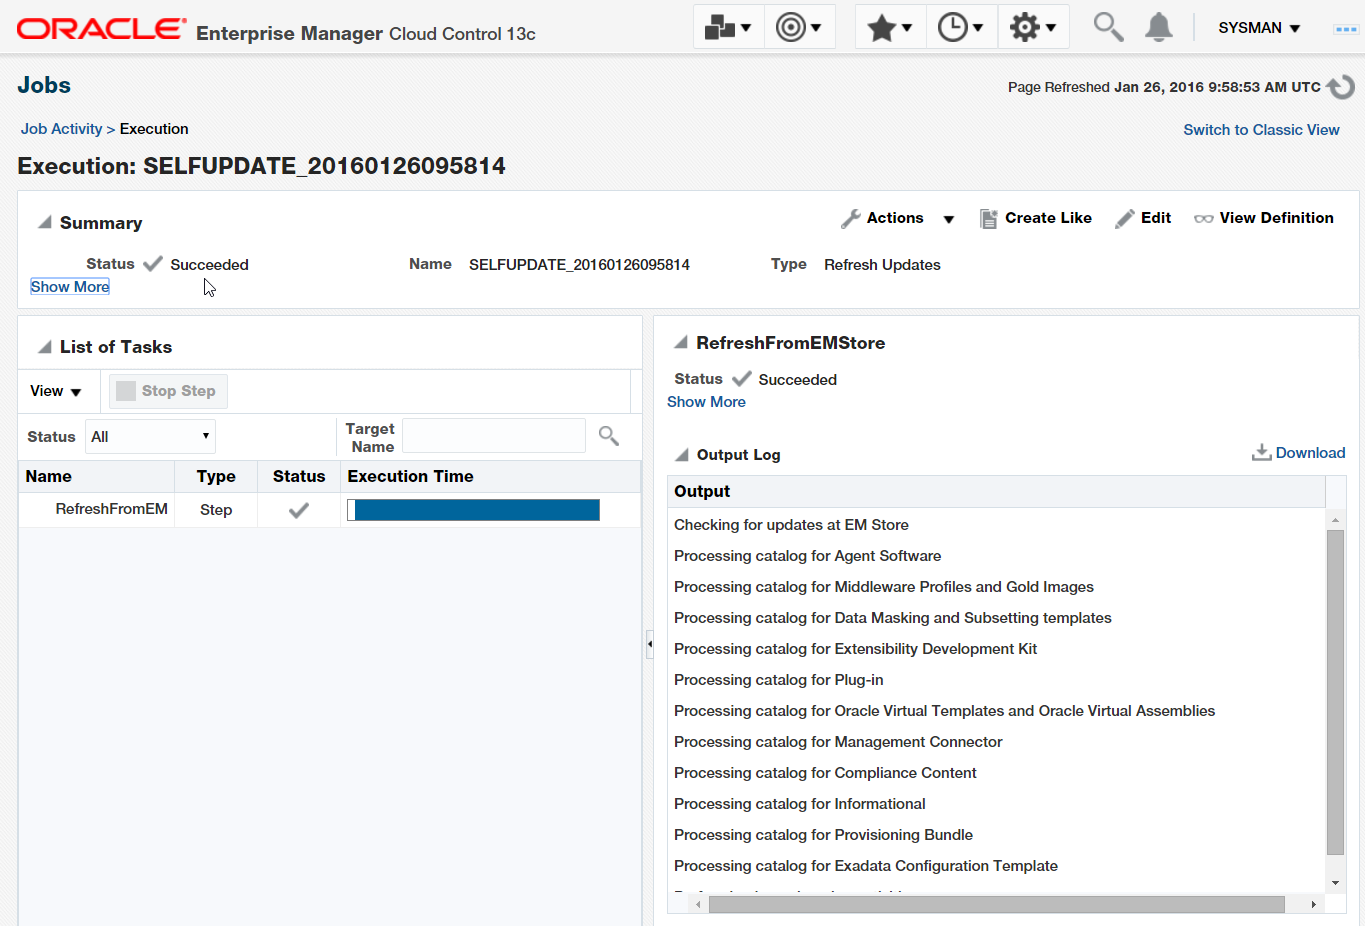Click the Refresh Updates type value
The height and width of the screenshot is (926, 1365).
[x=882, y=265]
